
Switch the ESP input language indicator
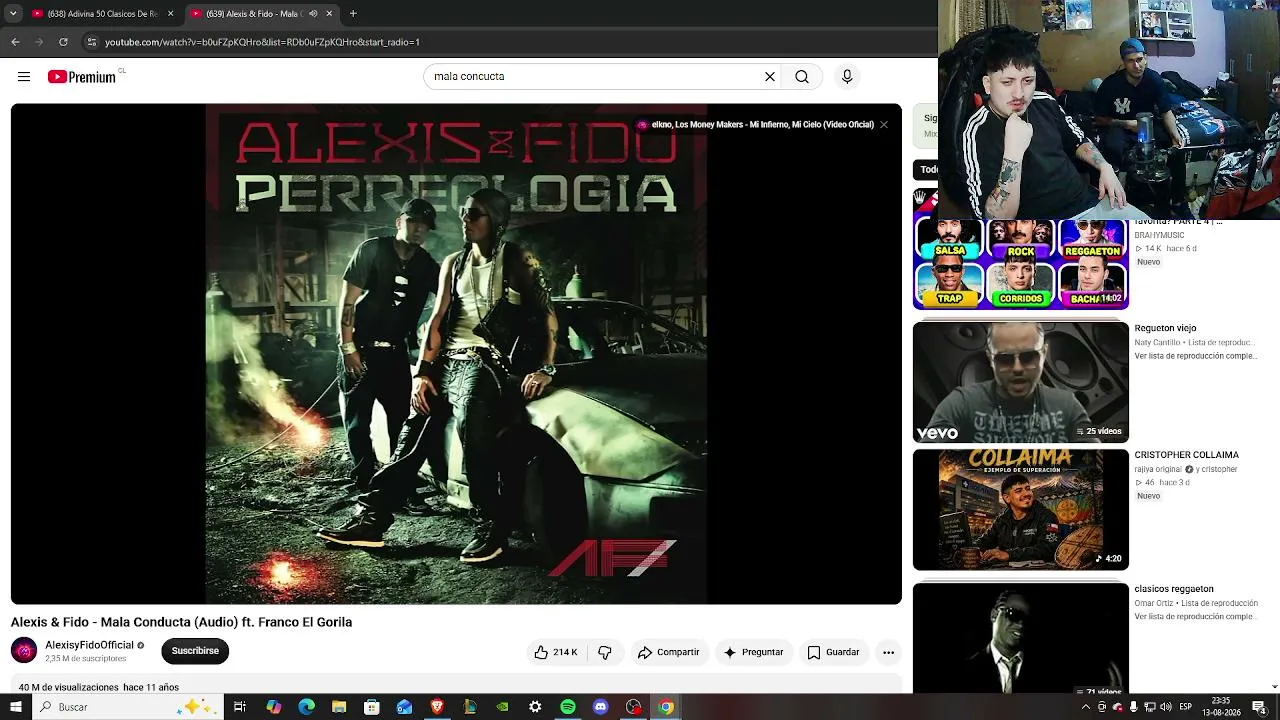click(1186, 707)
